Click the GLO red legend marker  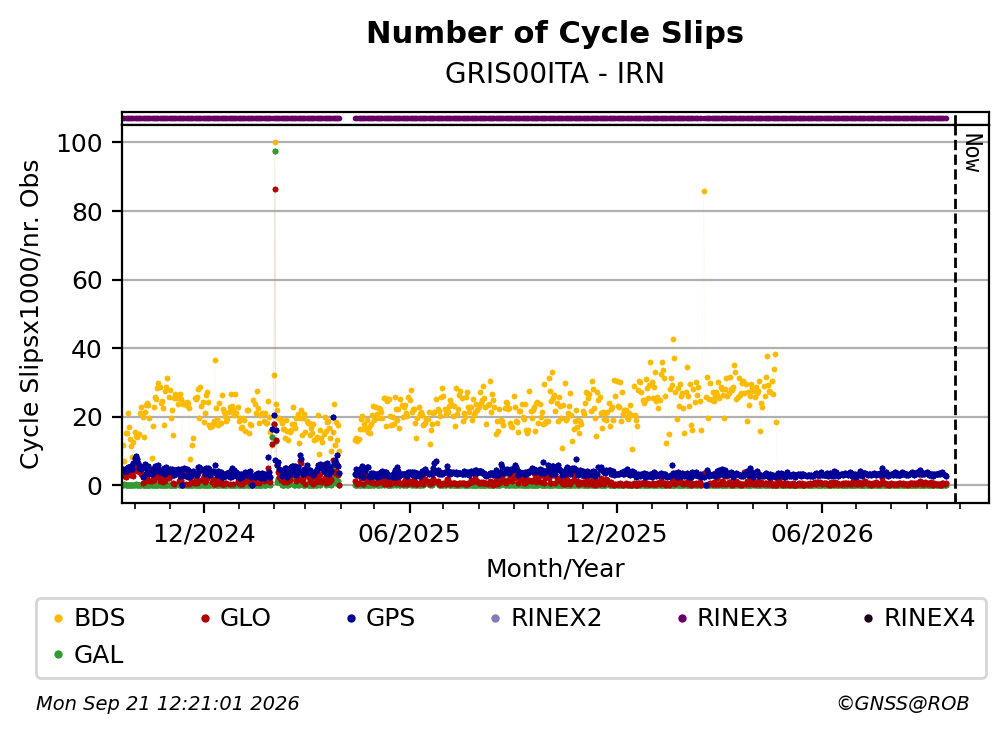click(205, 618)
